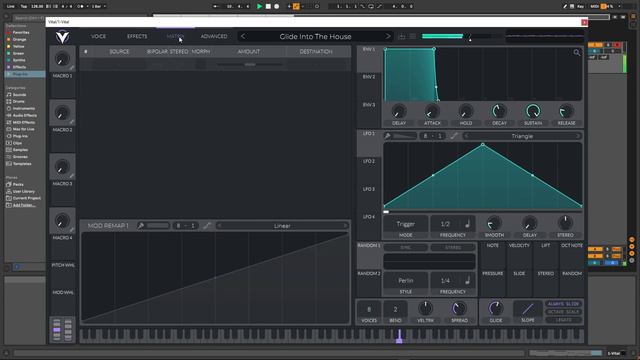Open the LFO Trigger MODE dropdown

(405, 224)
